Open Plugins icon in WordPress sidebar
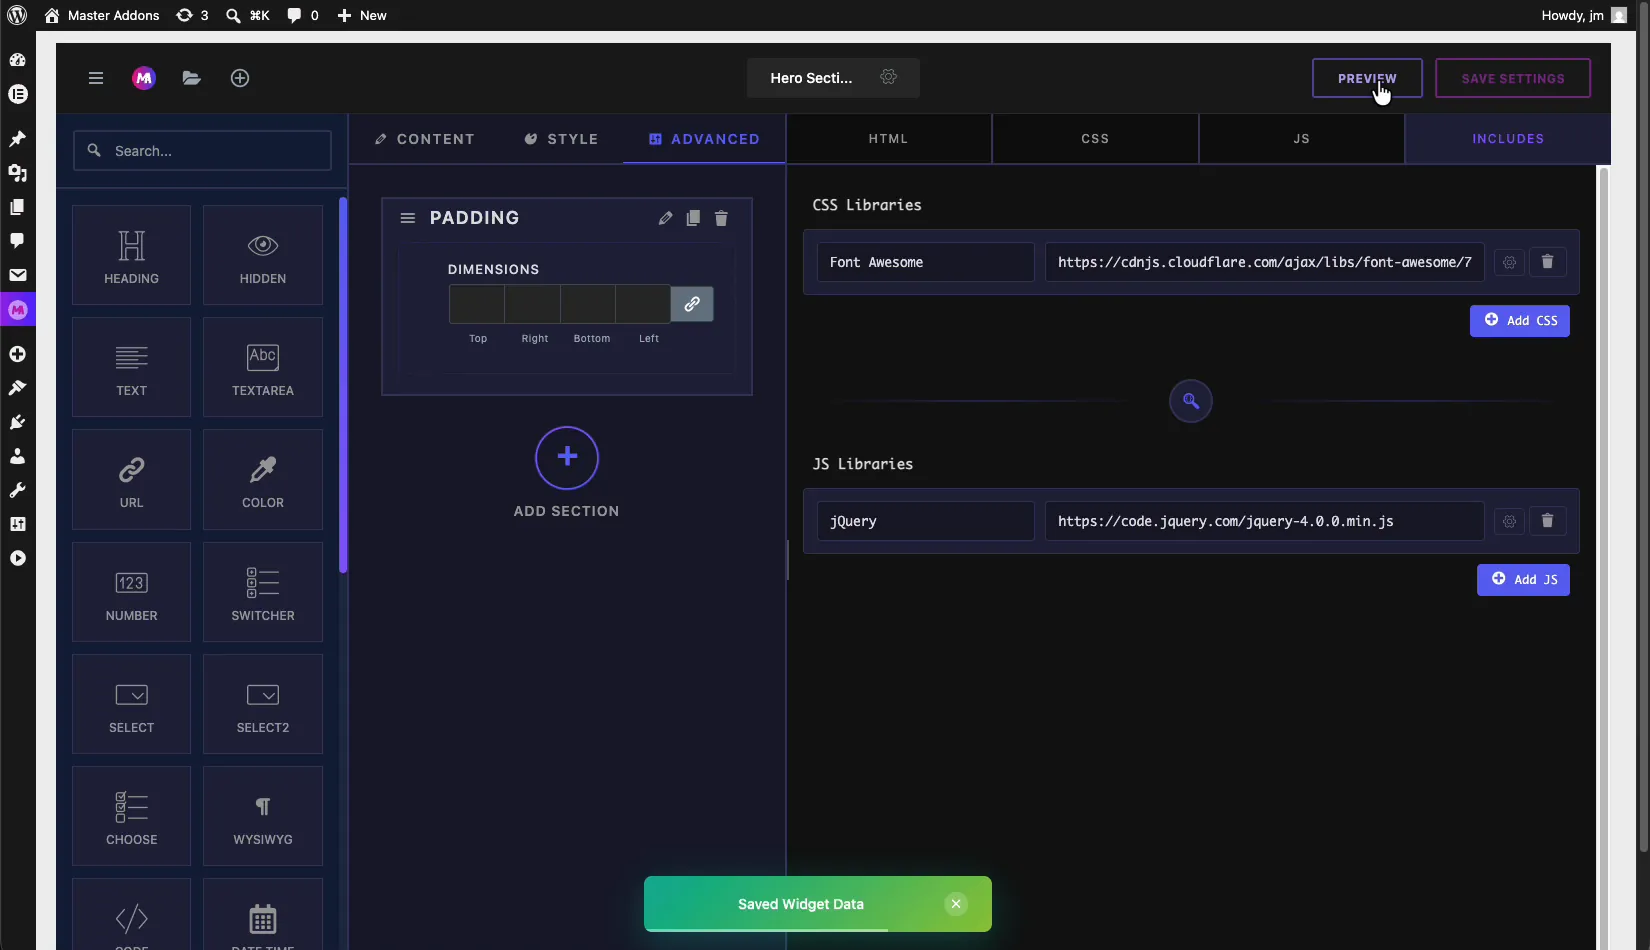Image resolution: width=1650 pixels, height=950 pixels. [x=17, y=422]
